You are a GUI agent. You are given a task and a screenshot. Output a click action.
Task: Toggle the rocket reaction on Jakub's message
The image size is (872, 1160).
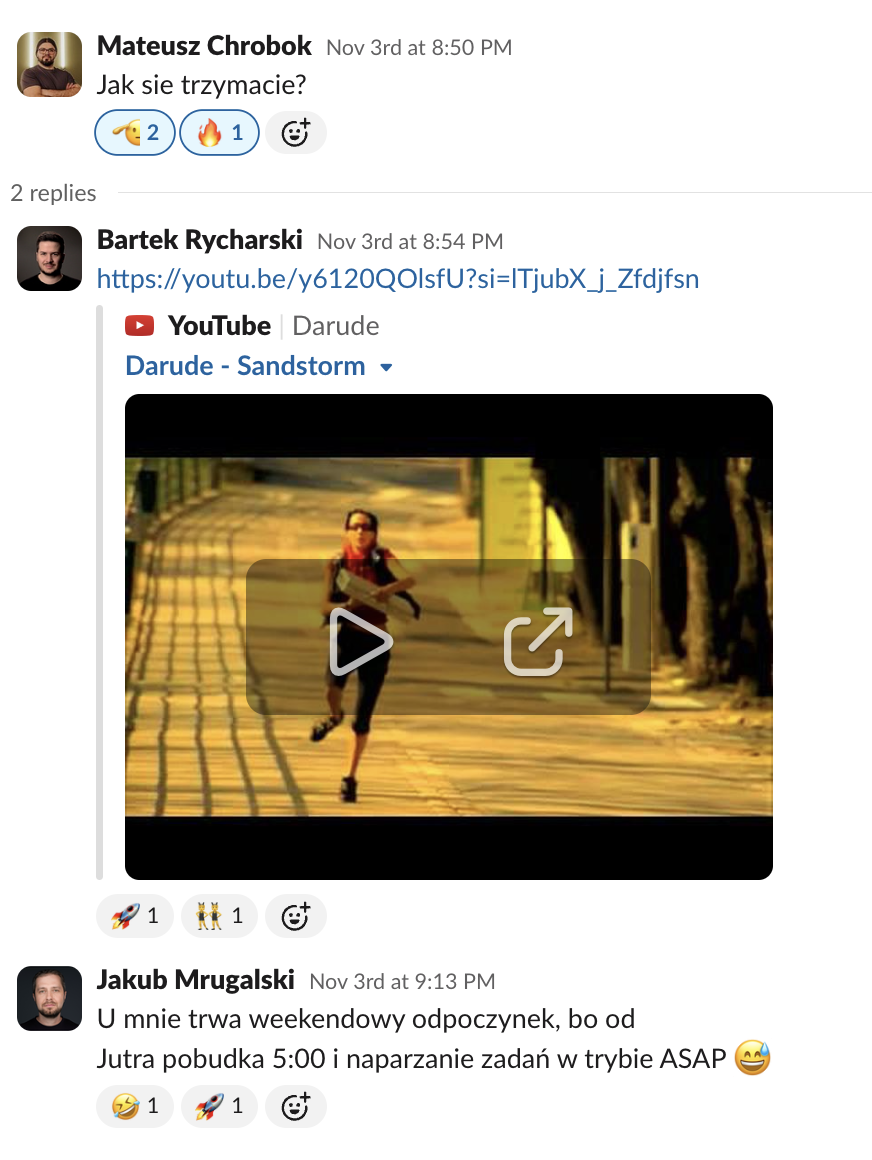tap(220, 1106)
